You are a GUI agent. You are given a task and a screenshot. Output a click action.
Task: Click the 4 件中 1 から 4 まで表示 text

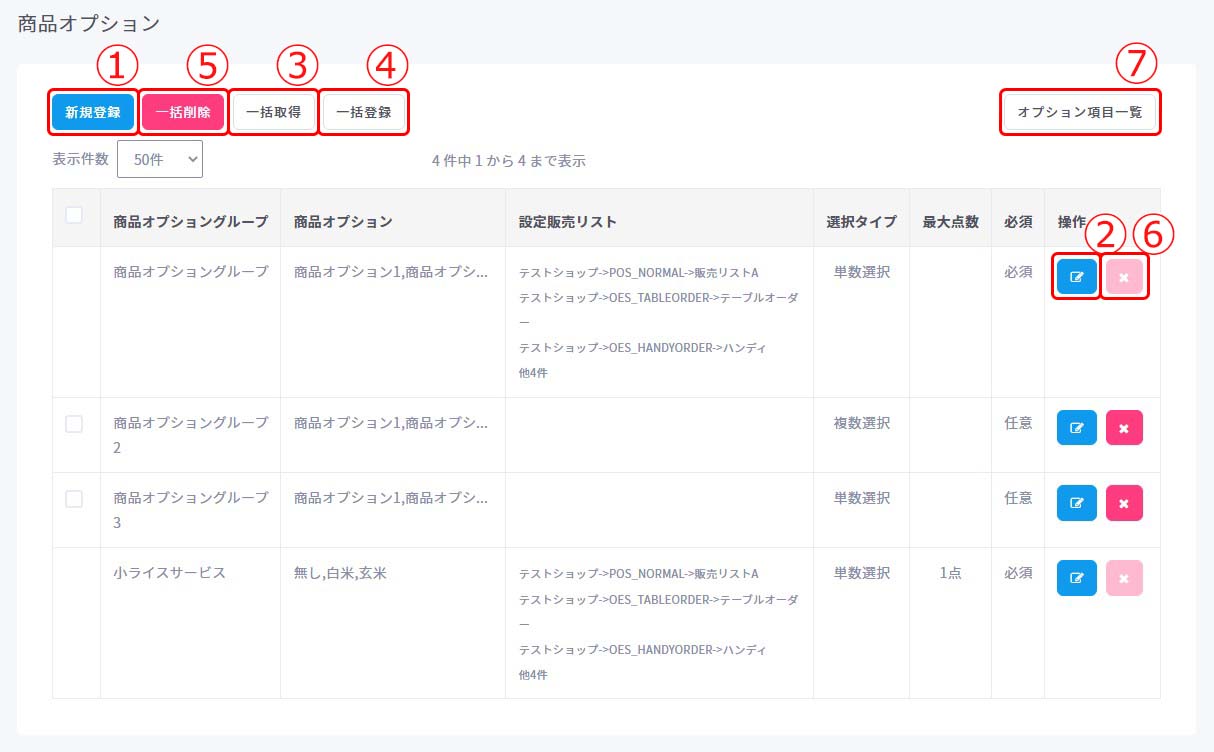tap(509, 160)
